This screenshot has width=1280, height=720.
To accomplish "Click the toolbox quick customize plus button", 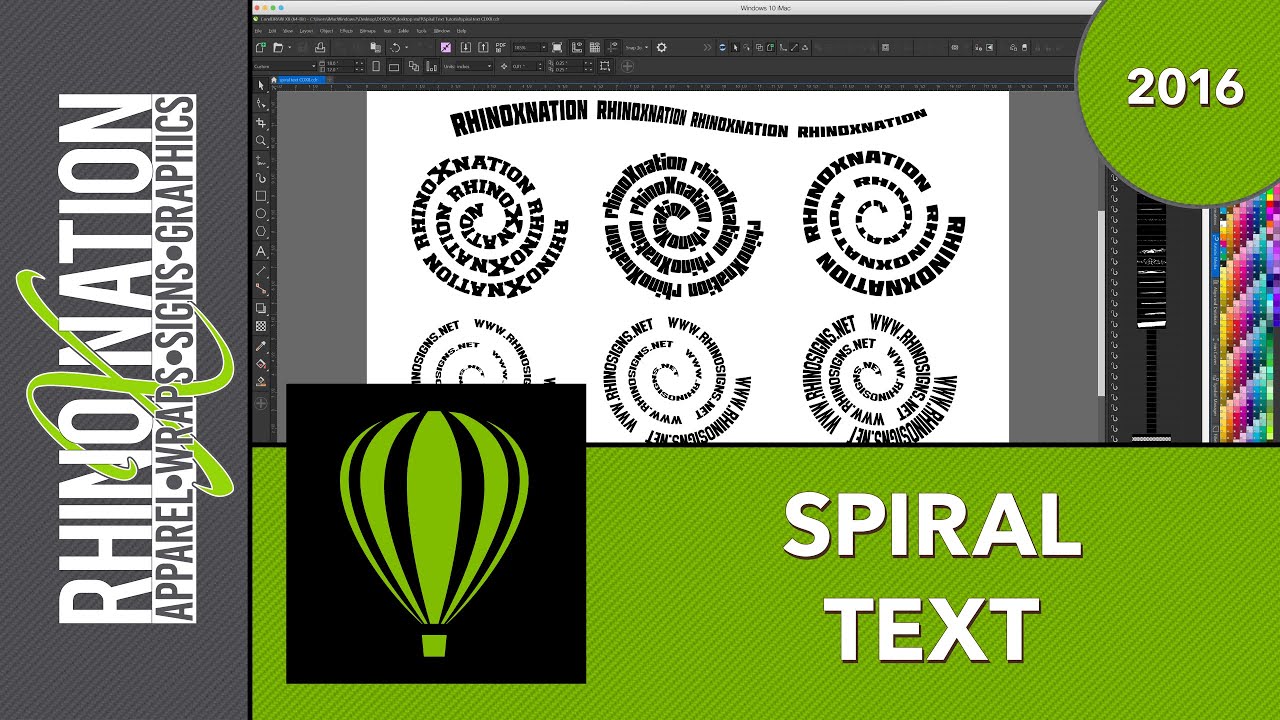I will click(x=261, y=403).
